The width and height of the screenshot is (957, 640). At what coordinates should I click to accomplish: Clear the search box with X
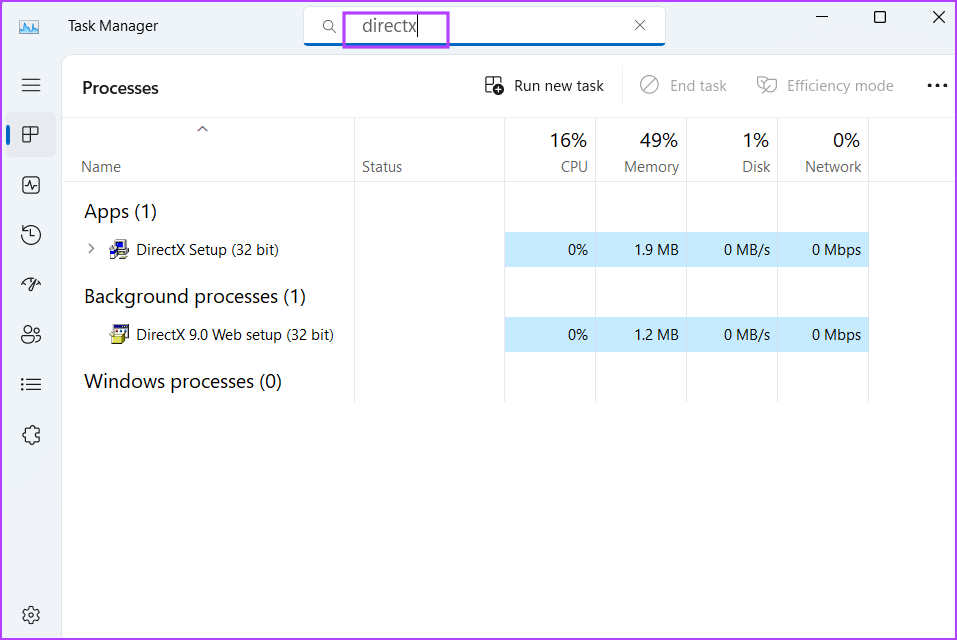640,25
